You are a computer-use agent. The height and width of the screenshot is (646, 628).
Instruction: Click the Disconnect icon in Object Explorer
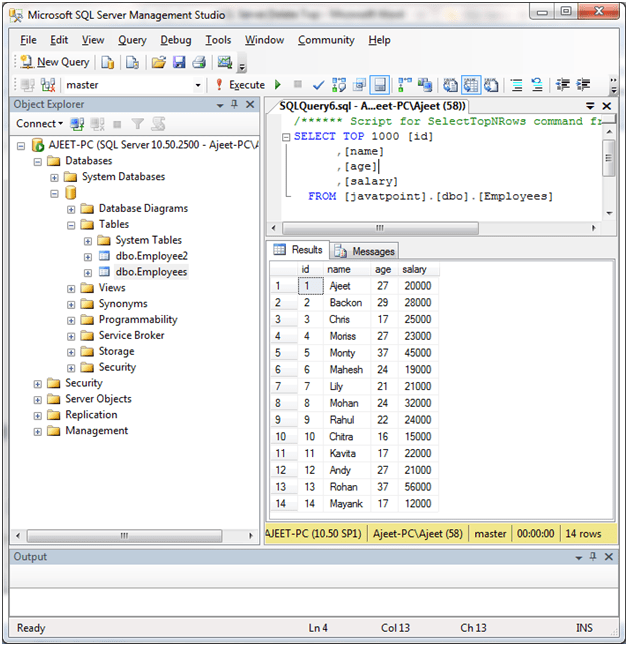click(98, 124)
